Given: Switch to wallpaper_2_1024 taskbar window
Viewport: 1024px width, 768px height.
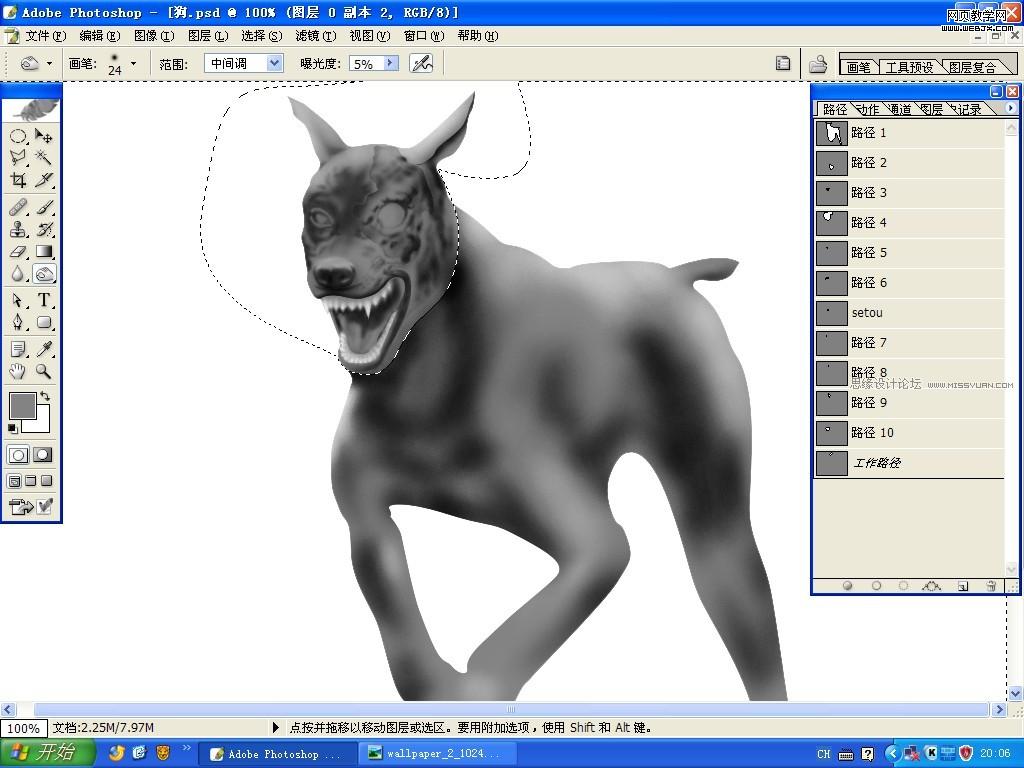Looking at the screenshot, I should point(436,753).
